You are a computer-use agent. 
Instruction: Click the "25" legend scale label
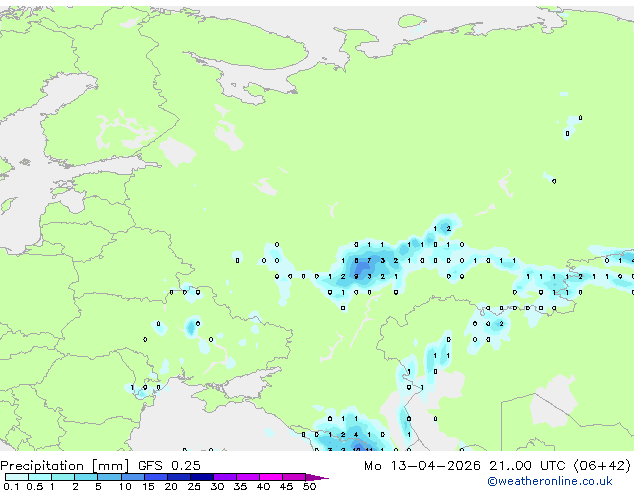click(194, 486)
